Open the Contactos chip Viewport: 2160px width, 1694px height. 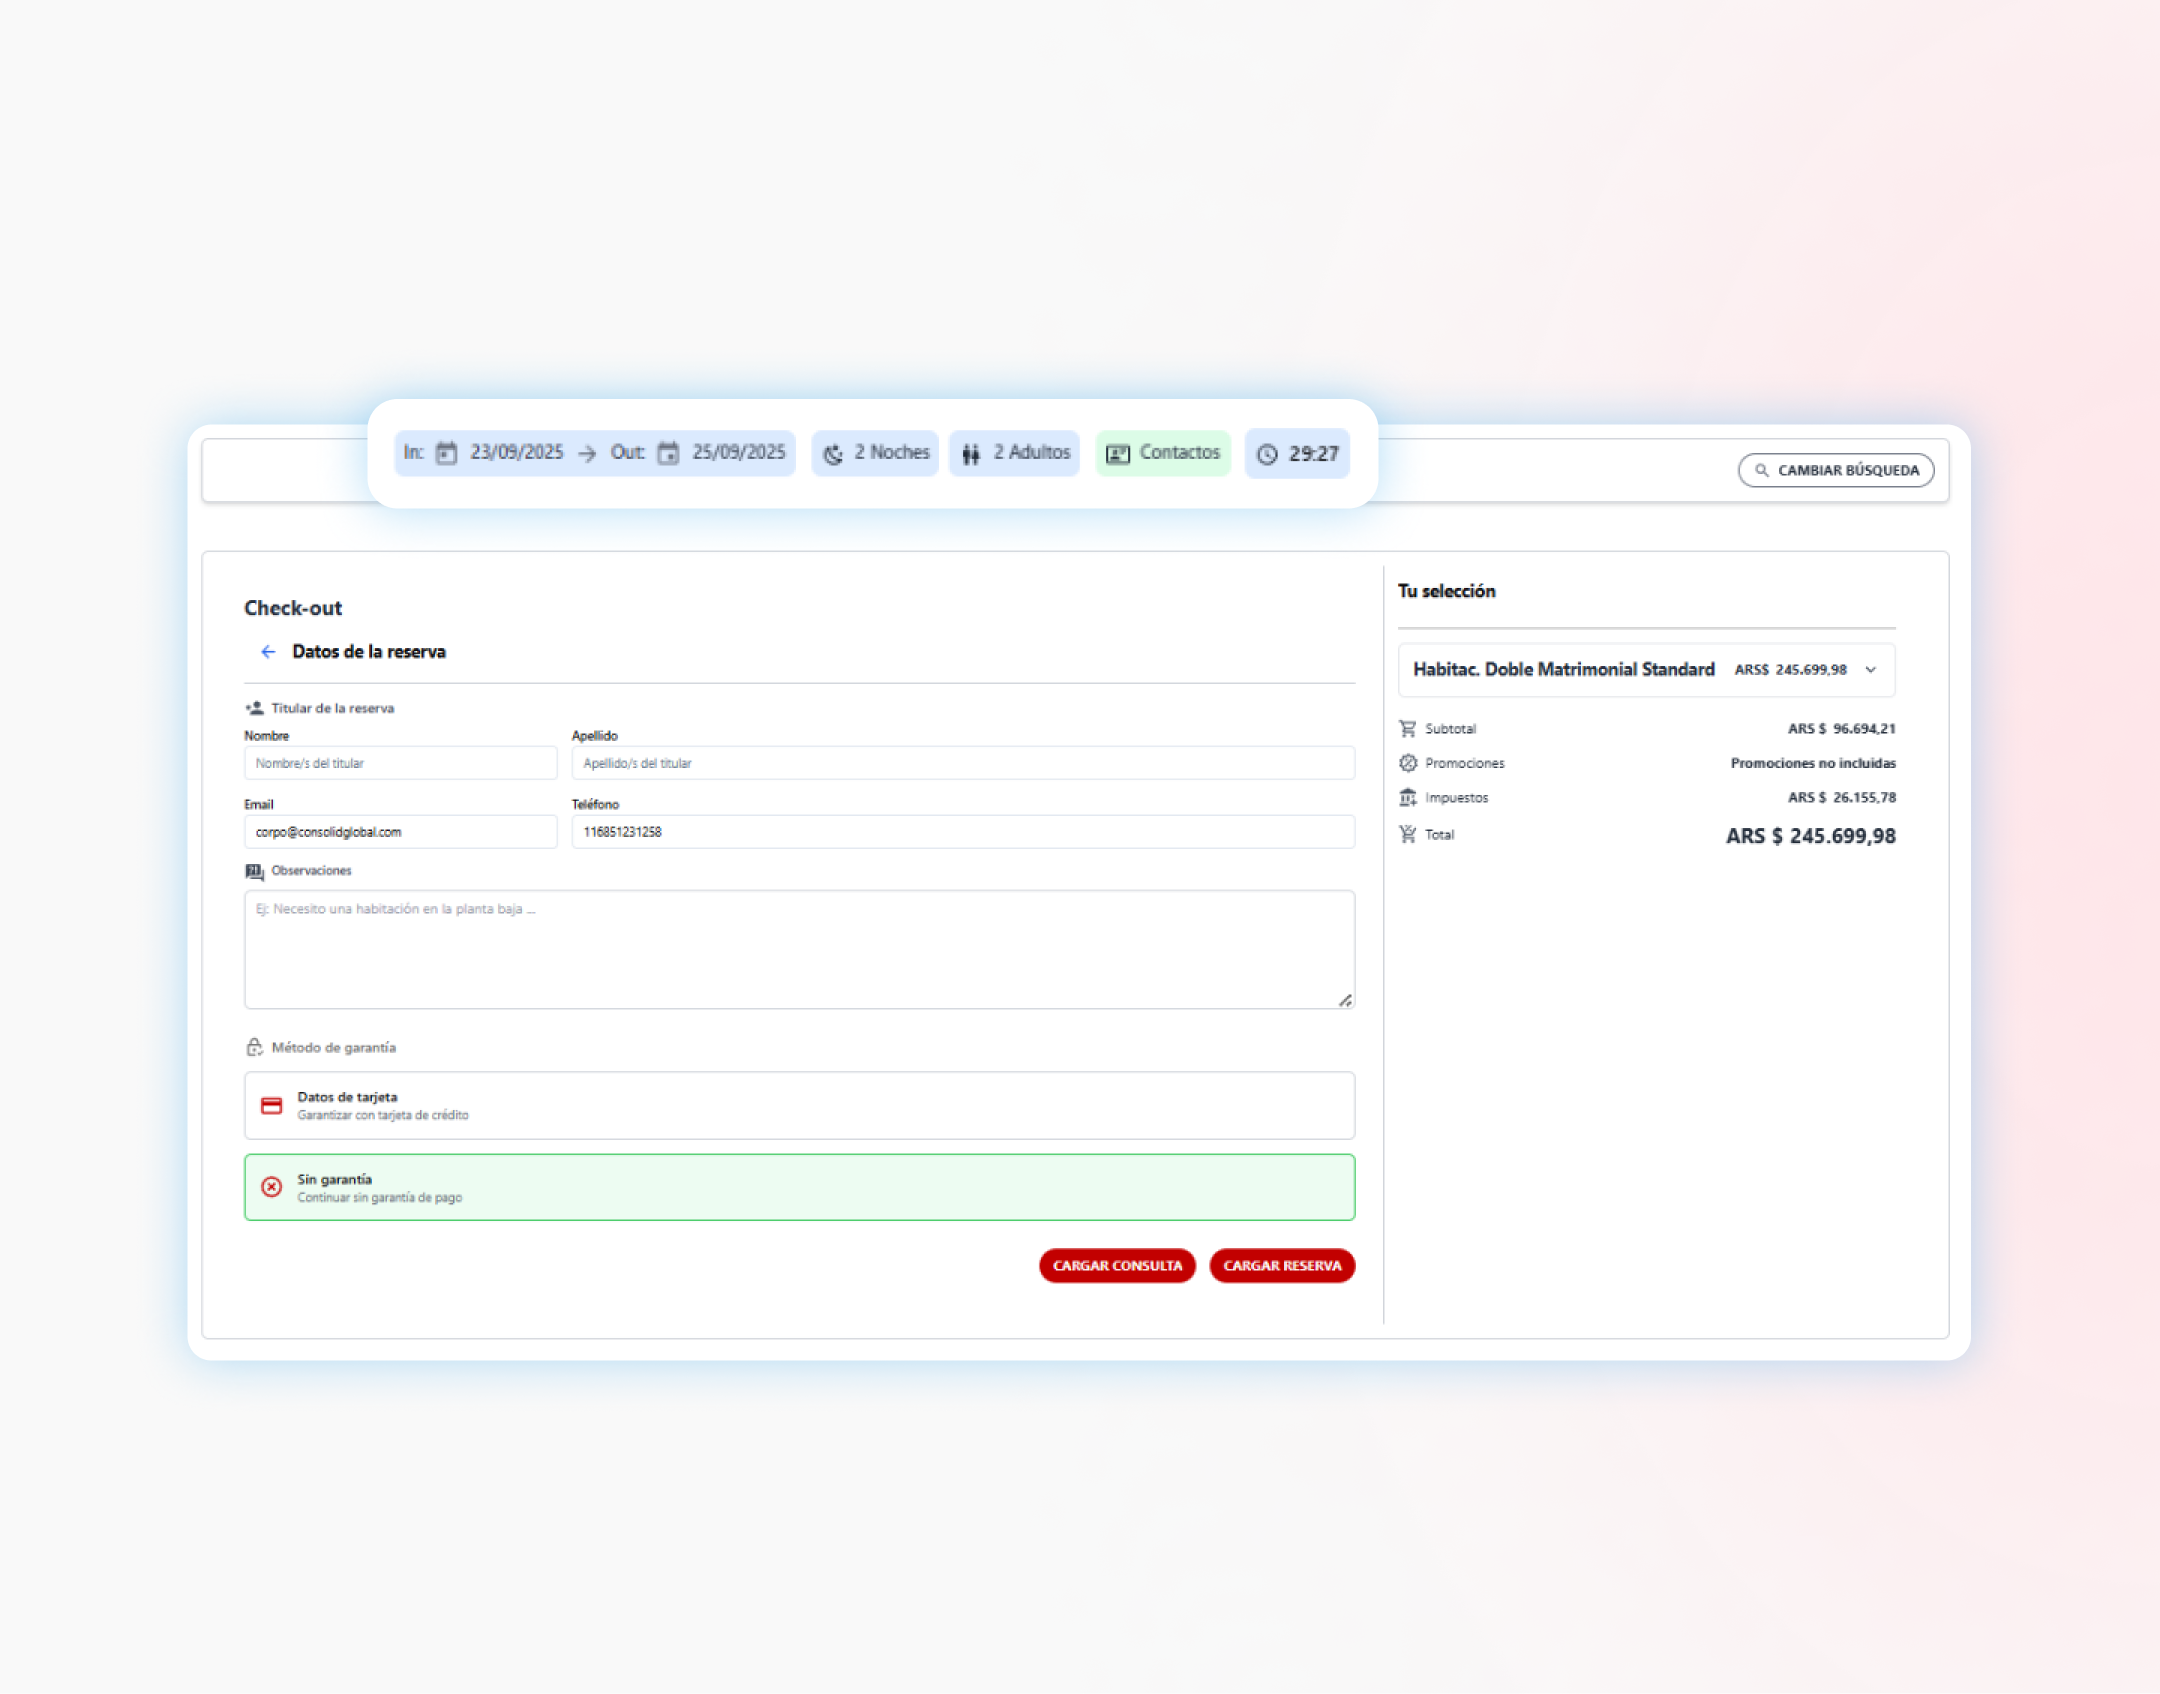point(1163,453)
